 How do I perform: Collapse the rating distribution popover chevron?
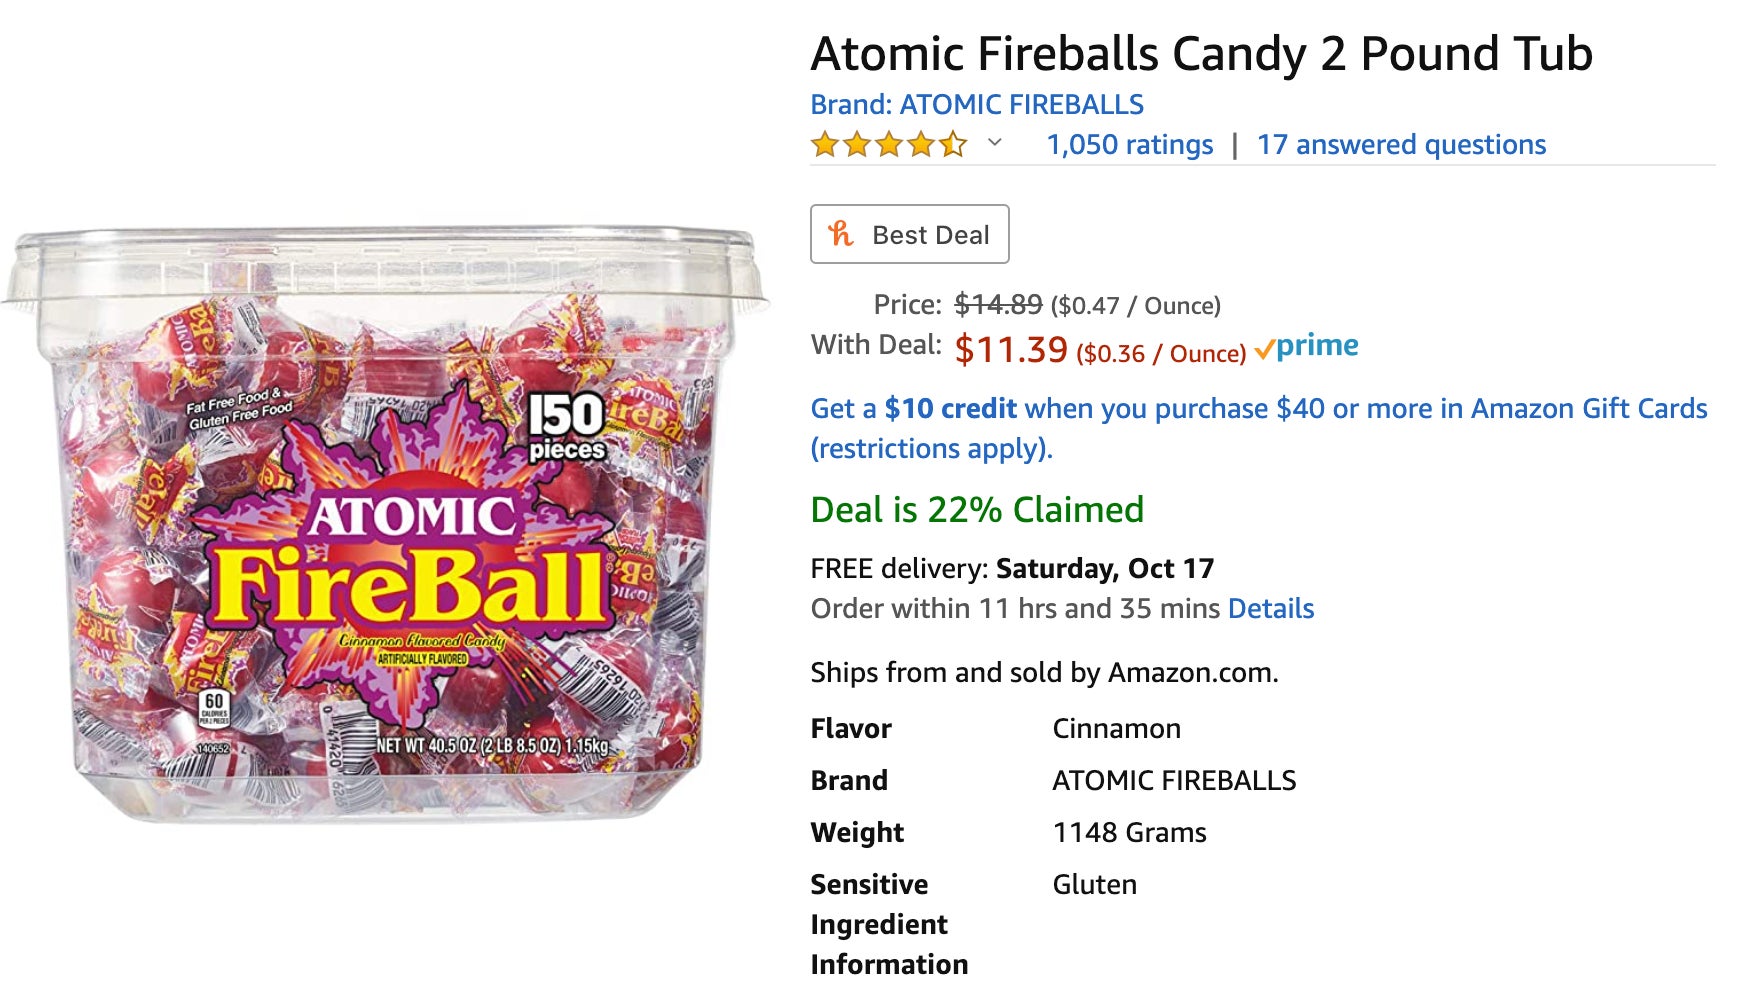(993, 147)
